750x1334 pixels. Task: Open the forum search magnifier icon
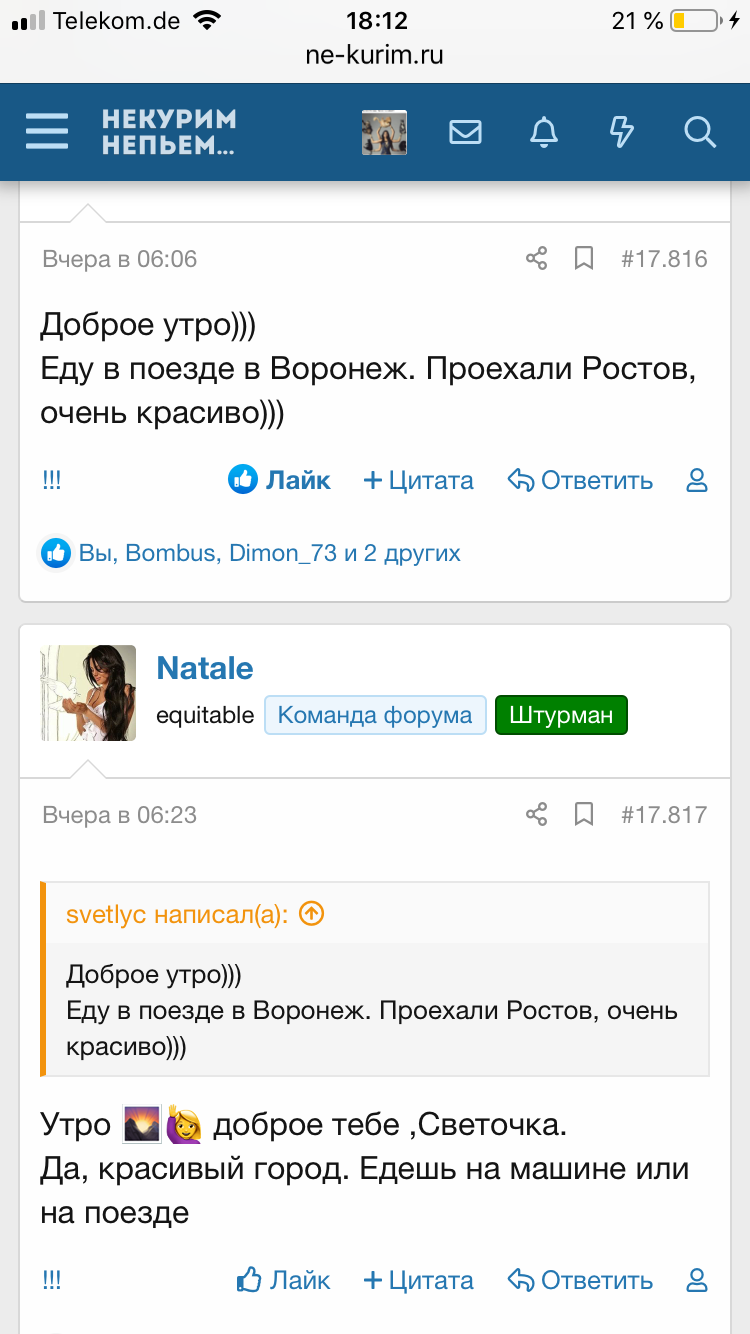699,131
